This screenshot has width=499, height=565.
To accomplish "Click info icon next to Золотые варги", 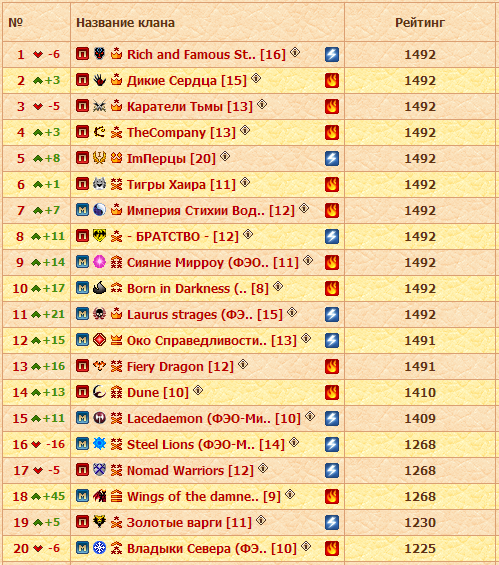I will coord(261,520).
